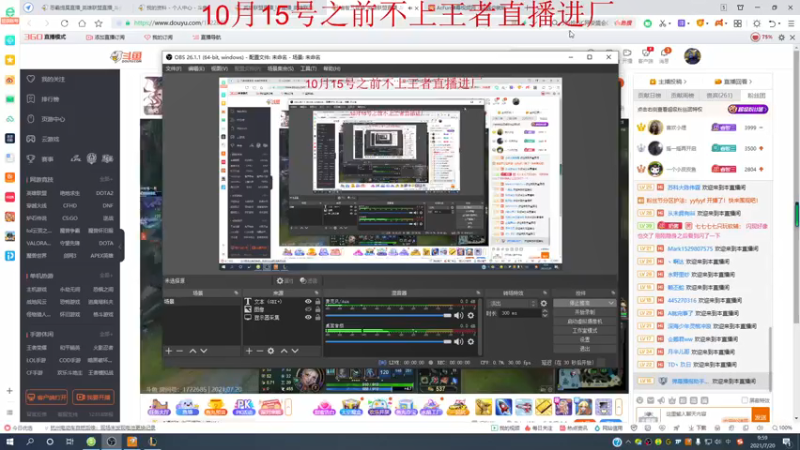Toggle block effects checkbox above chat input

coord(744,401)
